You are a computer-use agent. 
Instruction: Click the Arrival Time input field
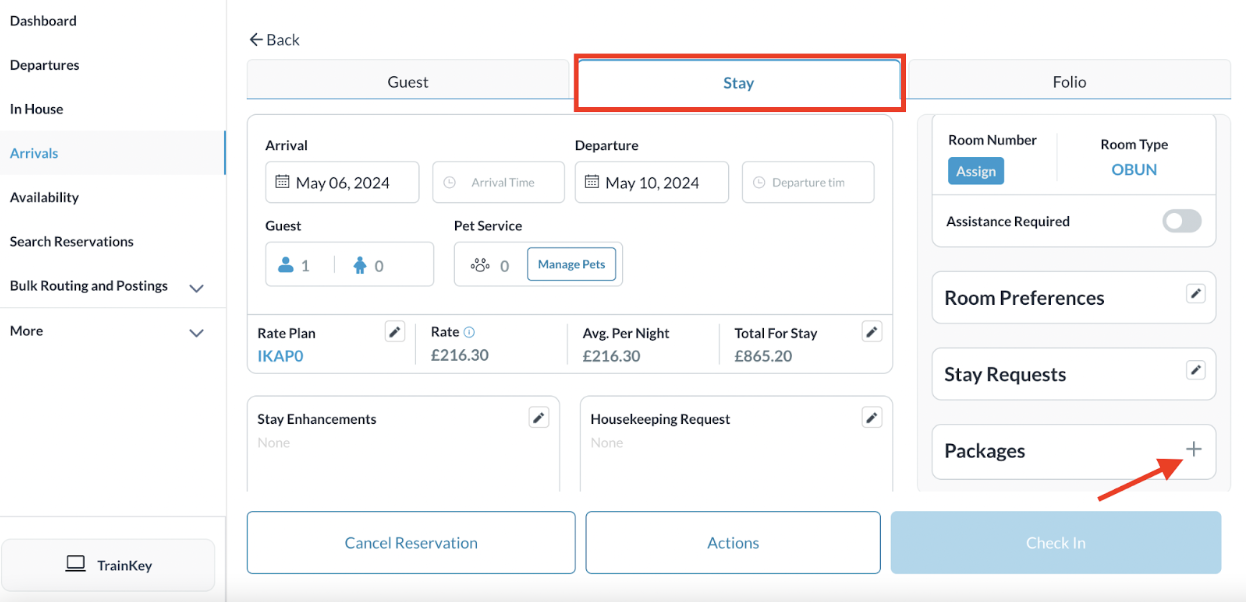502,183
